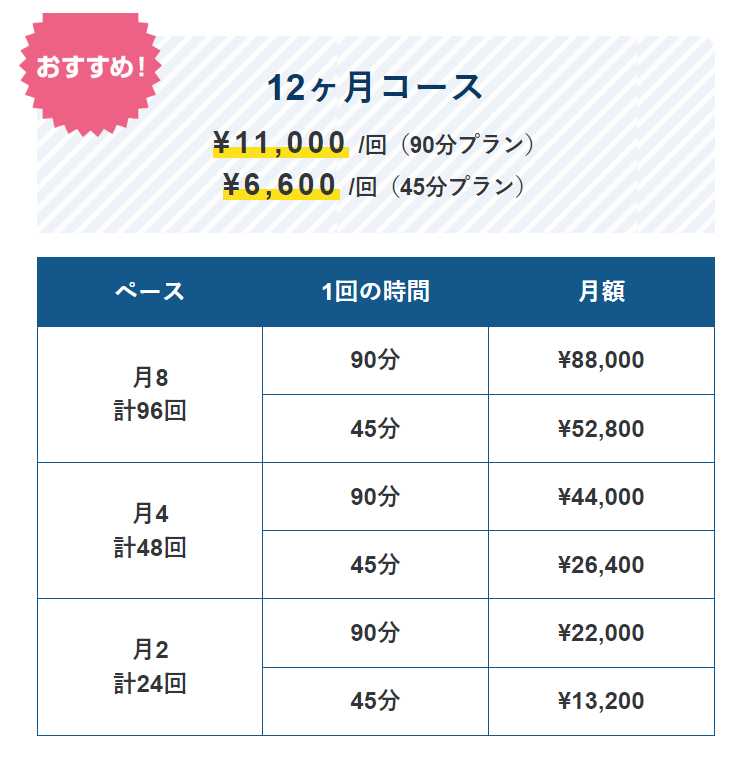Click the 45分 cell in 月2 row
Screen dimensions: 752x761
(x=375, y=701)
